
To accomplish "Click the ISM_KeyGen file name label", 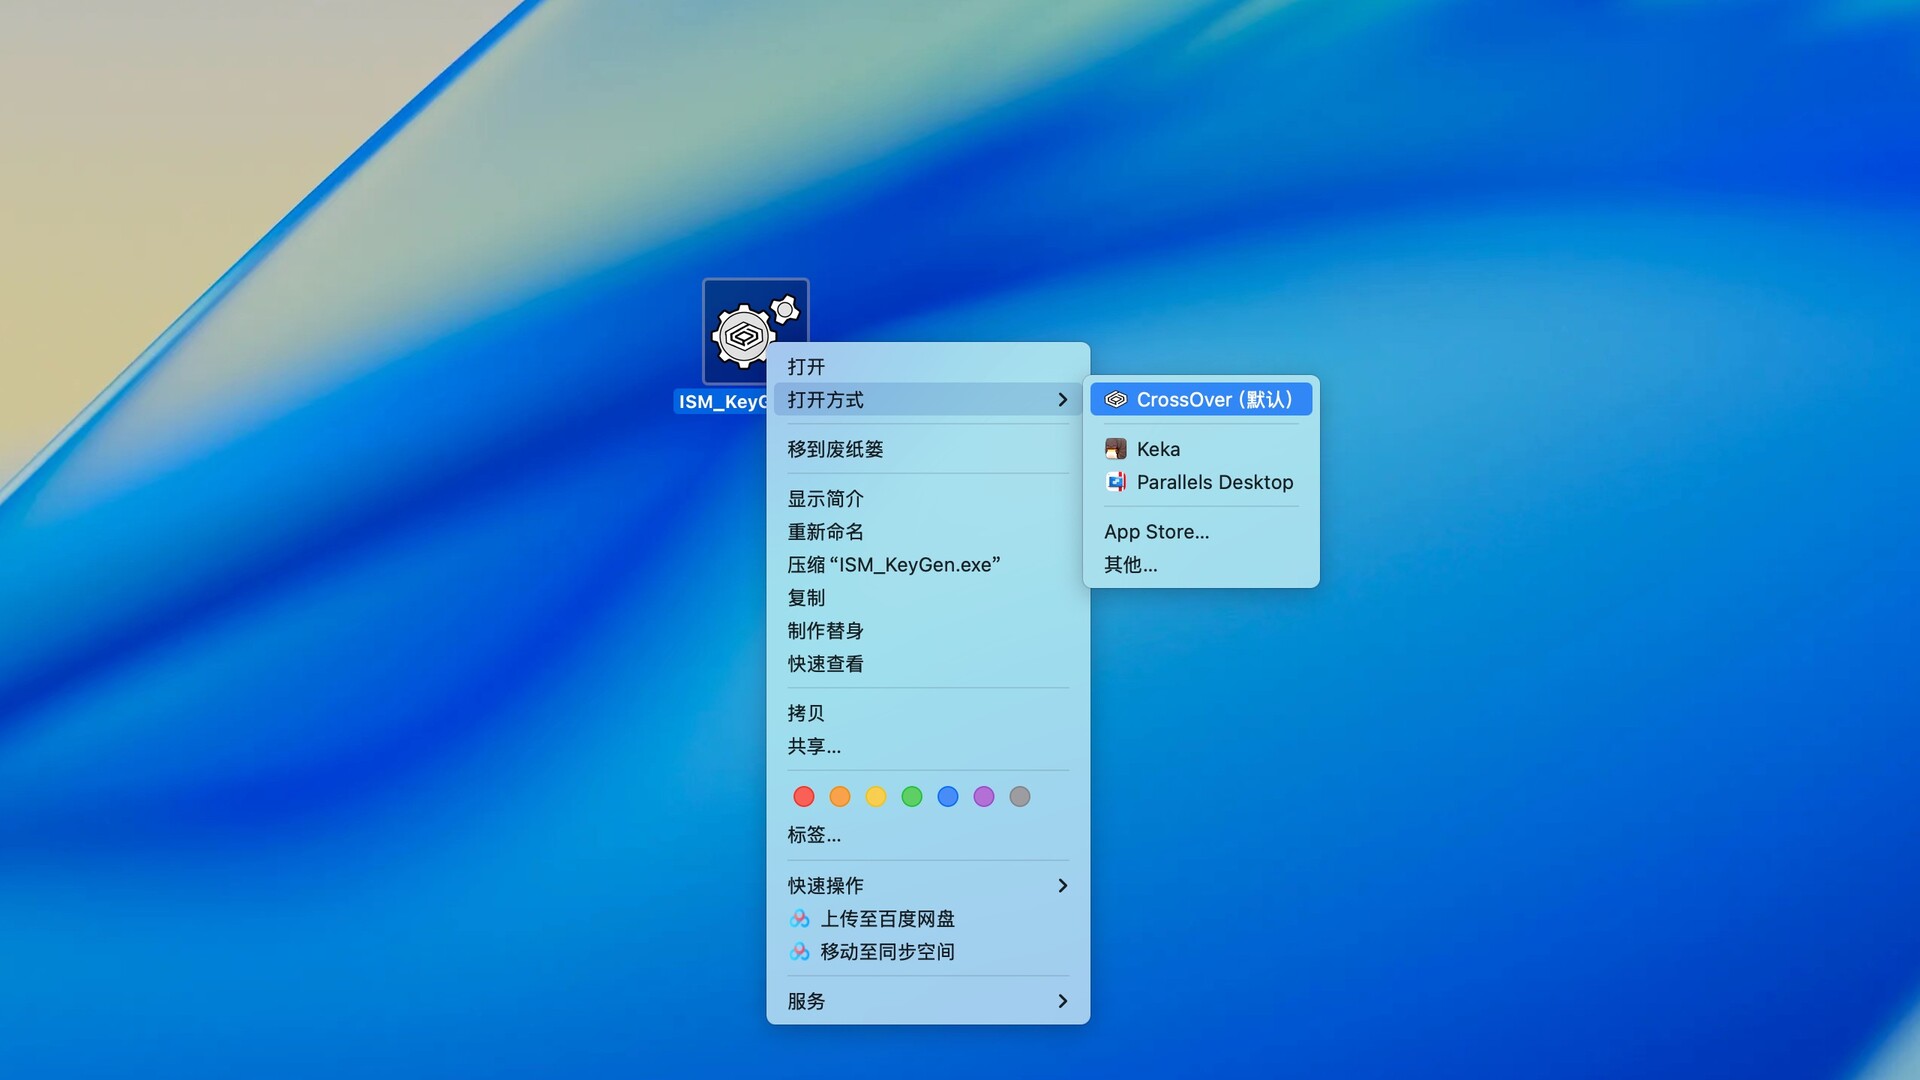I will [x=722, y=402].
